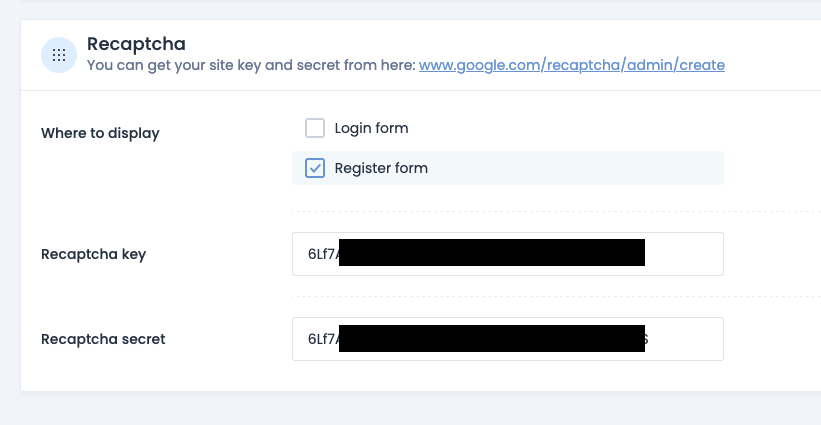Click the redacted bar in the Recaptcha key field
821x425 pixels.
[492, 254]
